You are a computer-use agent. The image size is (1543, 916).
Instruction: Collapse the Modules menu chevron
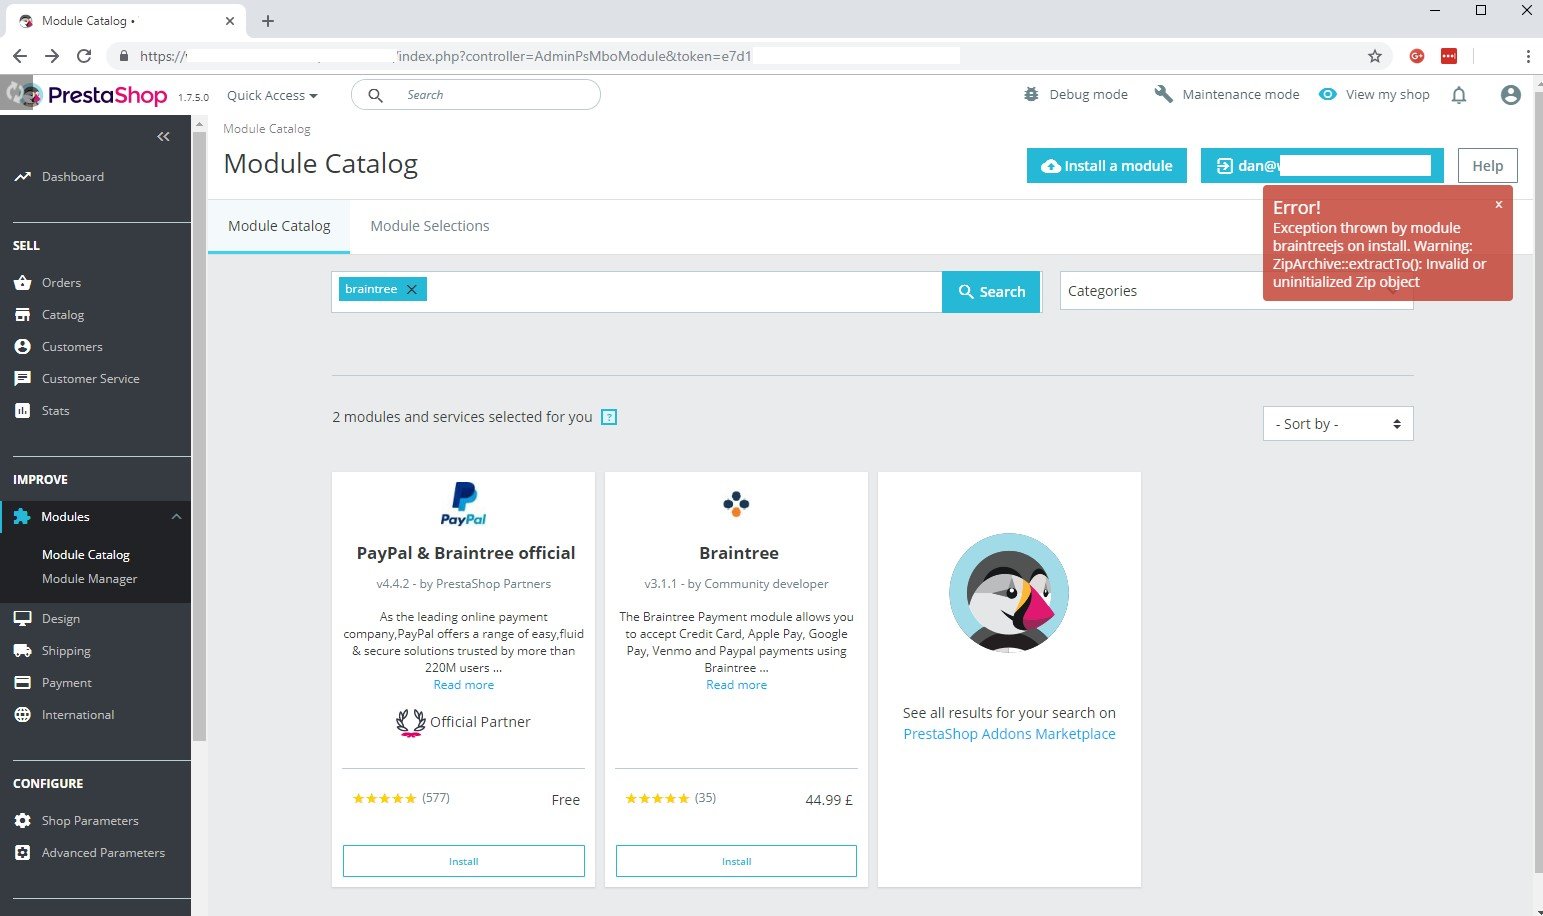tap(176, 517)
